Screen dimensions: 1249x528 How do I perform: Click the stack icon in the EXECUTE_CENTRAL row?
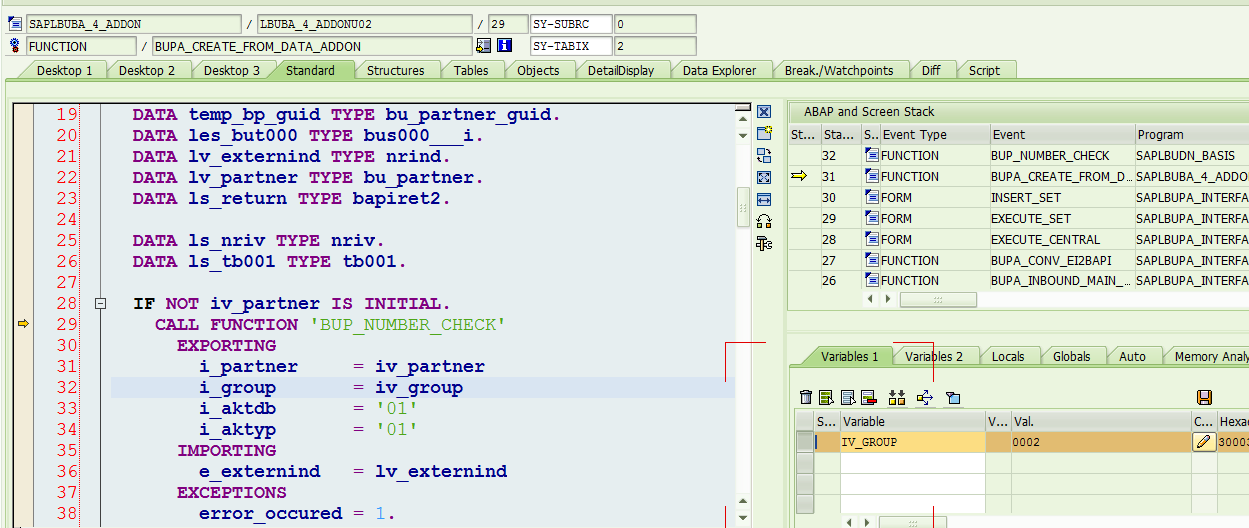tap(872, 239)
